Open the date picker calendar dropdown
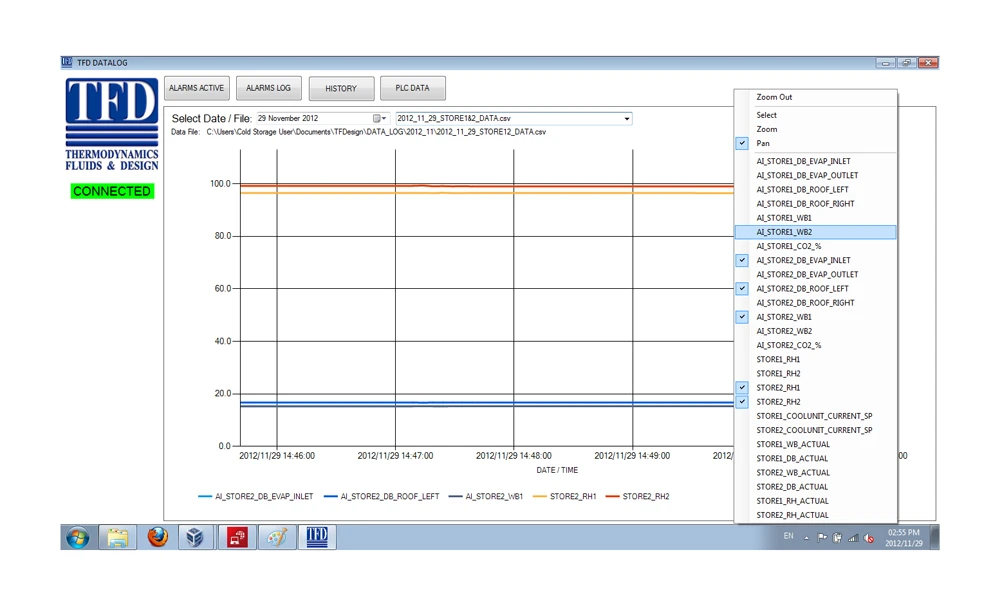 point(379,119)
